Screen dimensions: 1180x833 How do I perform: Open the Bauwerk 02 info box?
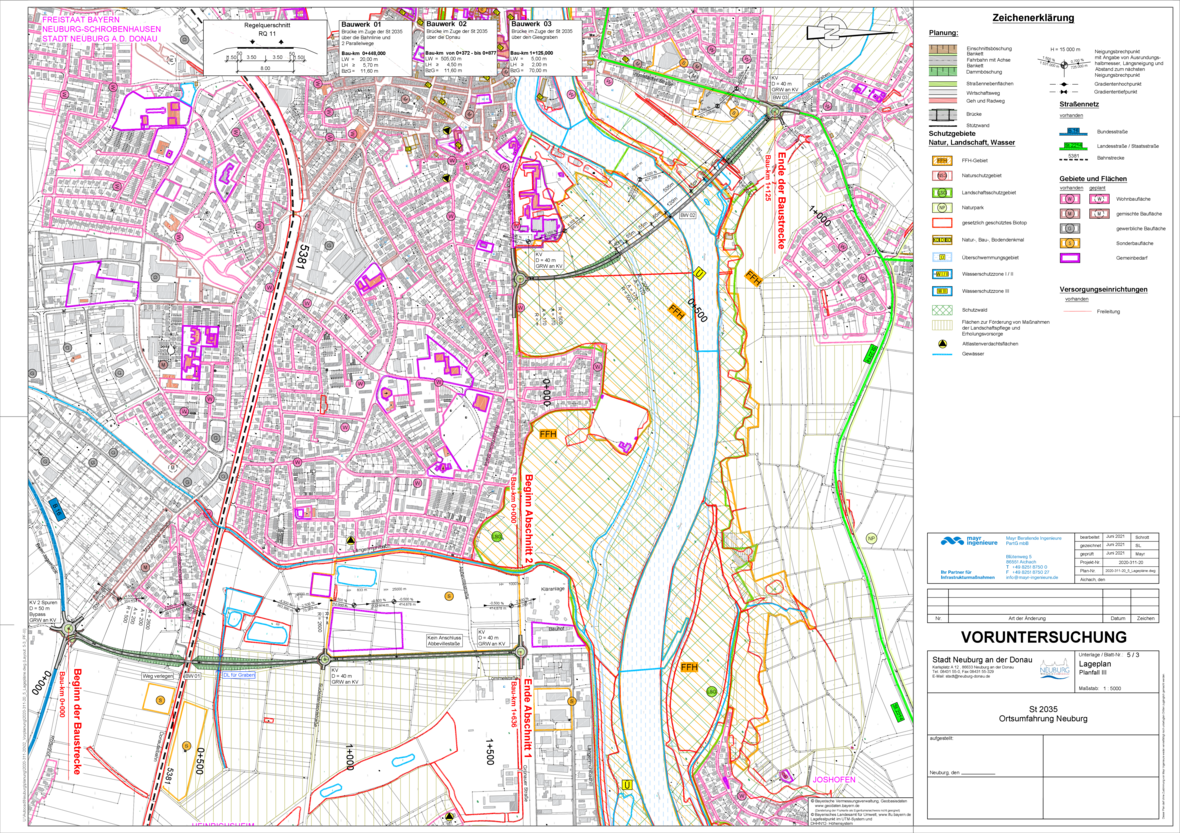pyautogui.click(x=462, y=46)
